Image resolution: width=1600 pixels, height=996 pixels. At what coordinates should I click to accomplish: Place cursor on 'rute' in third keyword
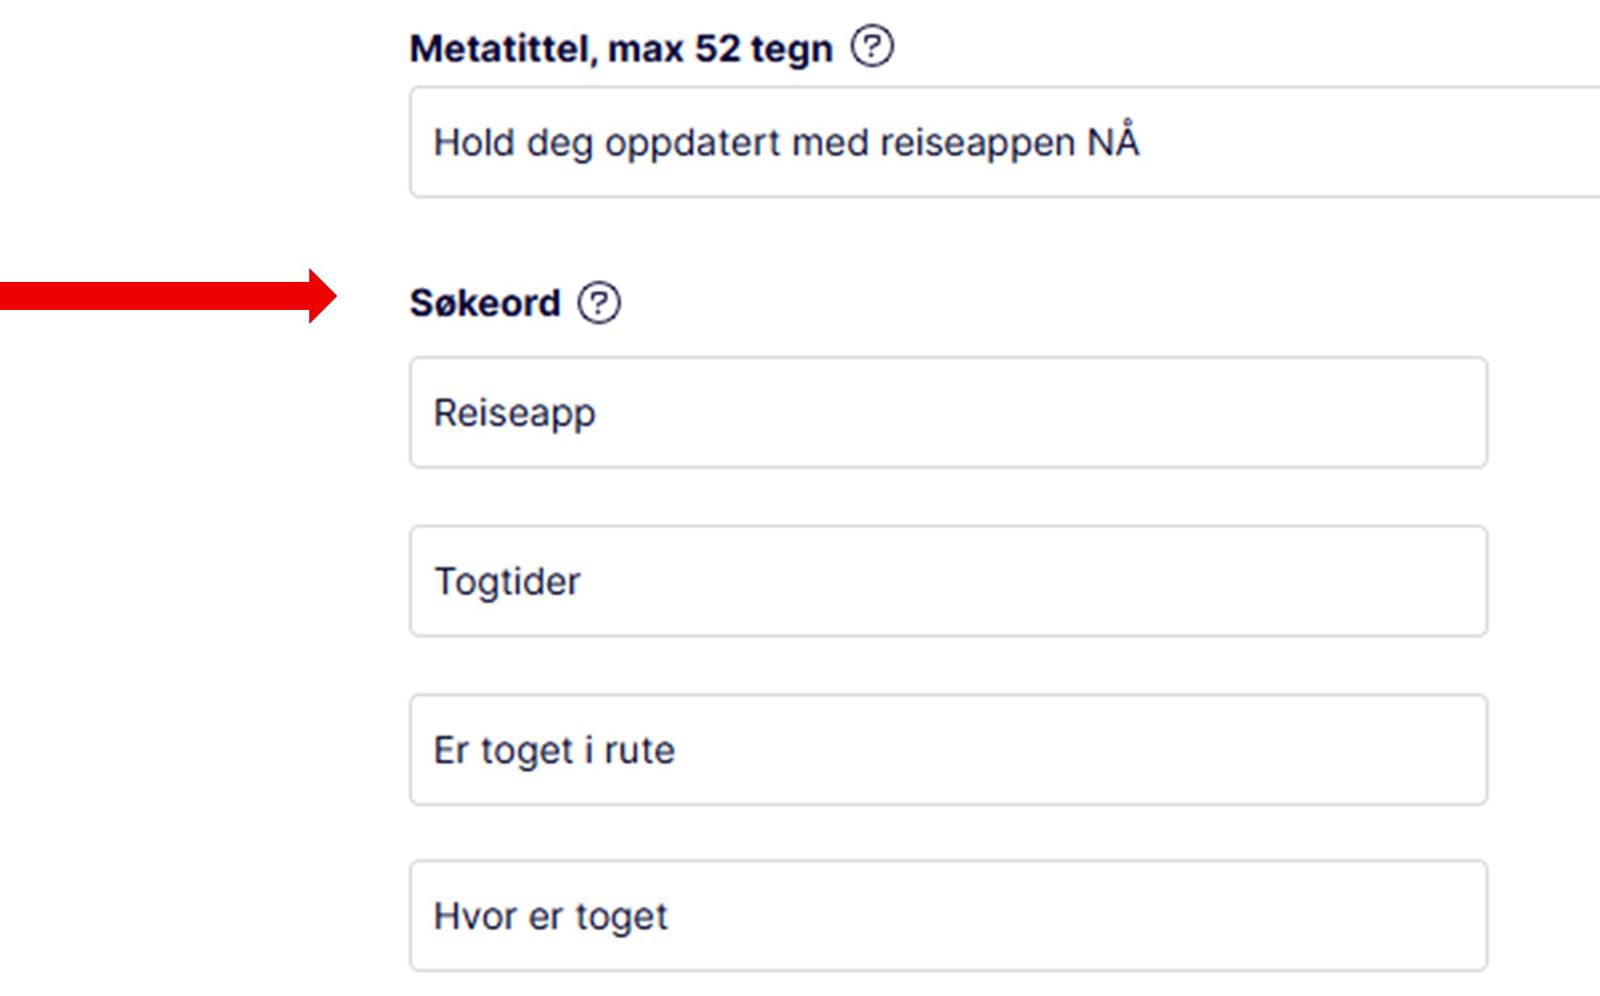639,750
